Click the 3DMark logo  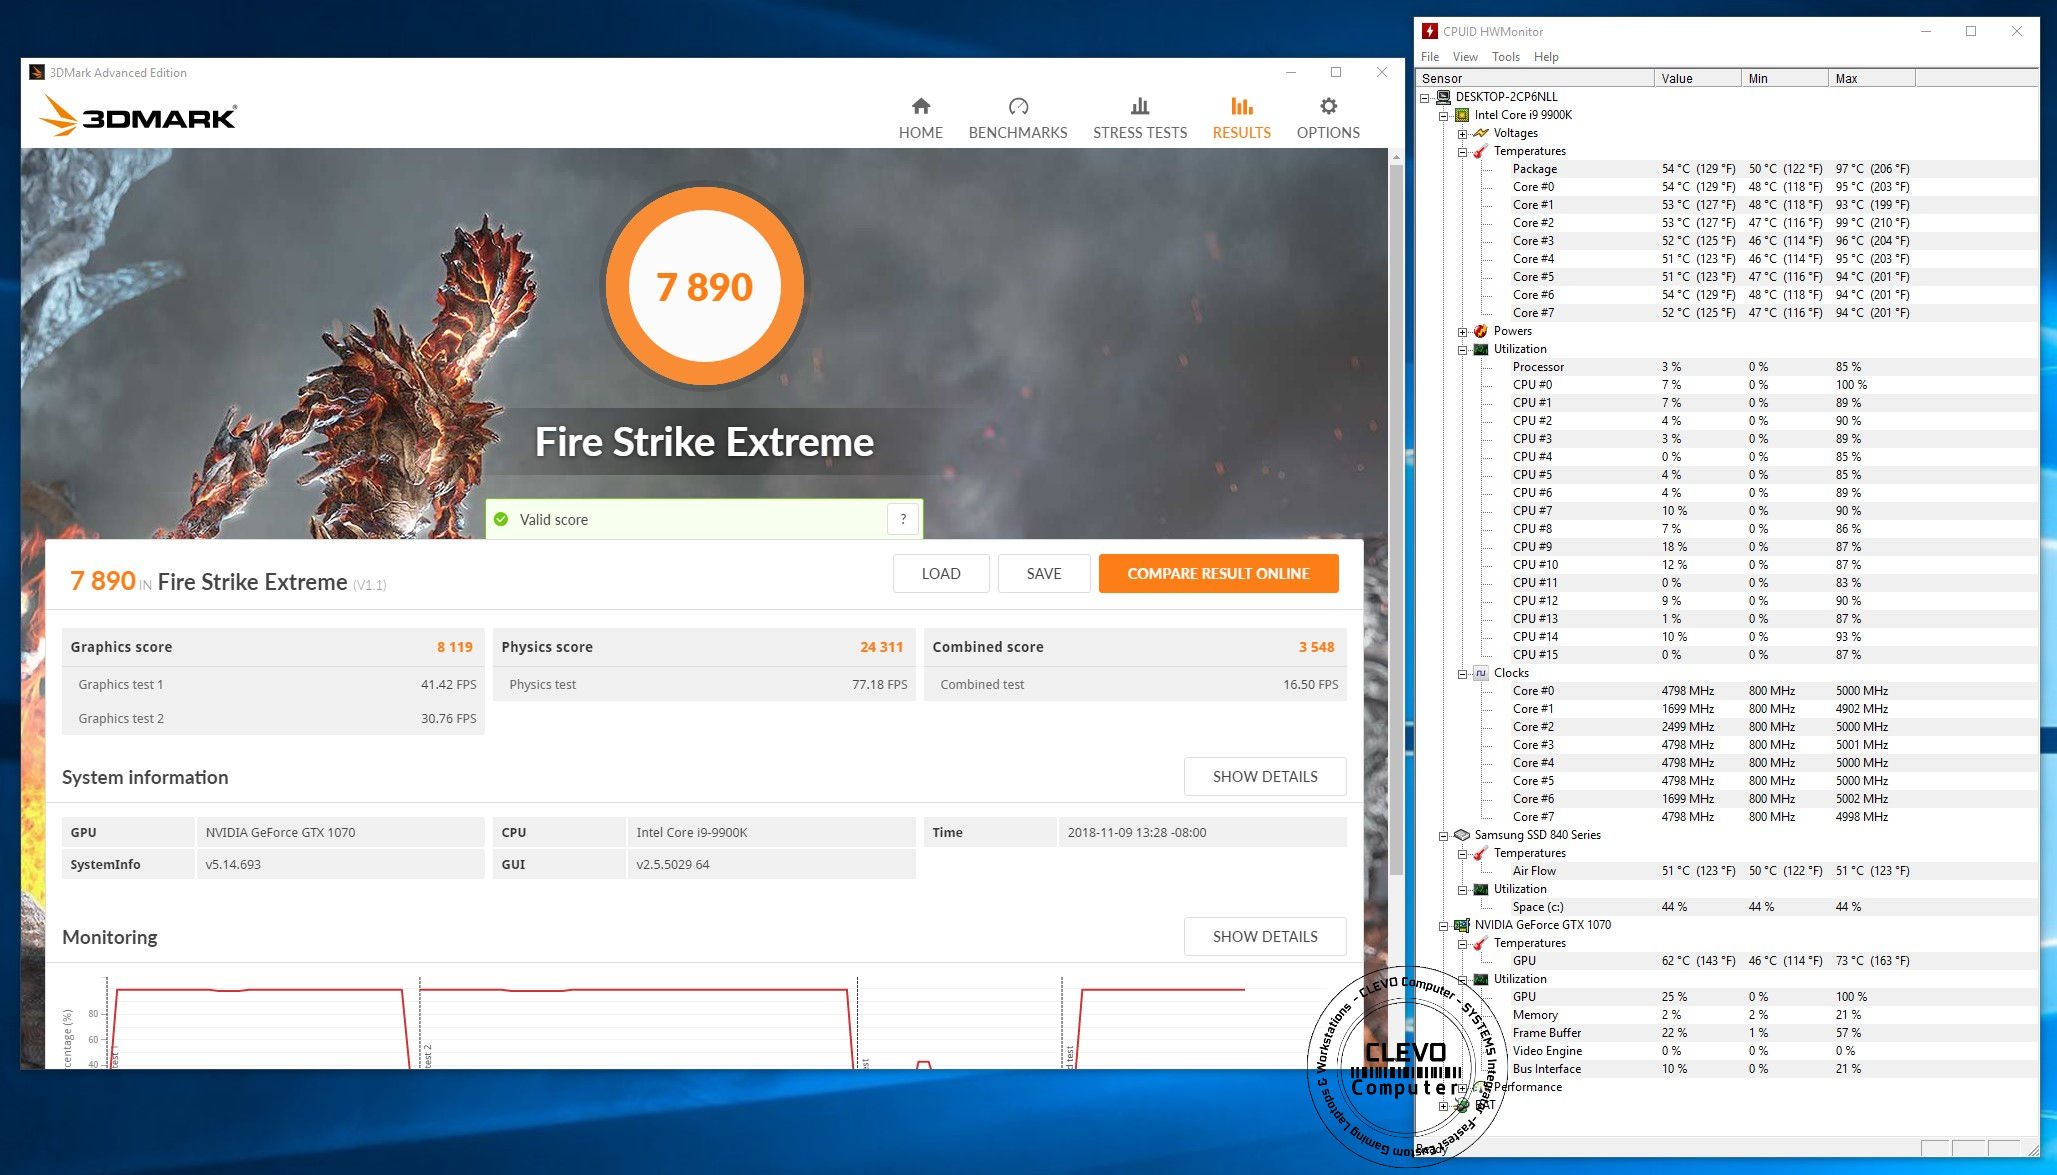point(138,115)
